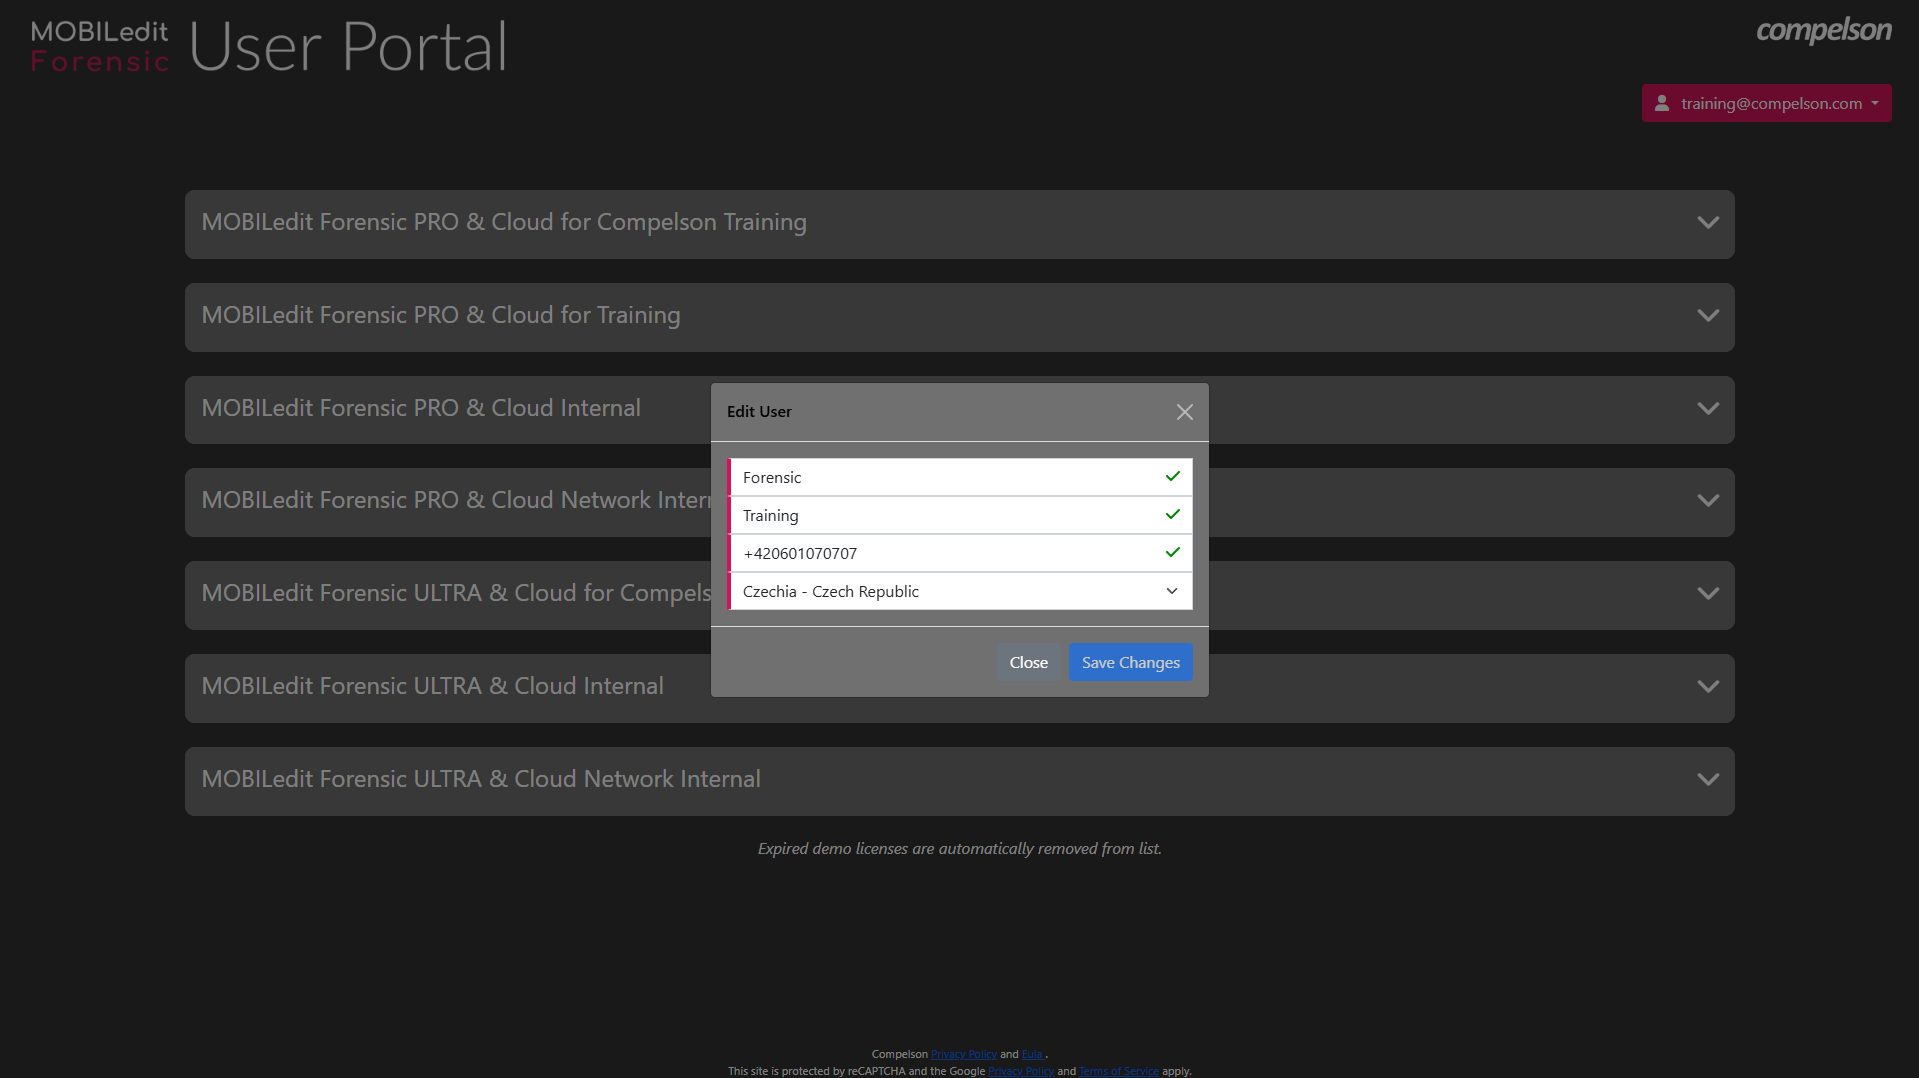Expand PRO & Cloud for Training chevron

tap(1708, 315)
